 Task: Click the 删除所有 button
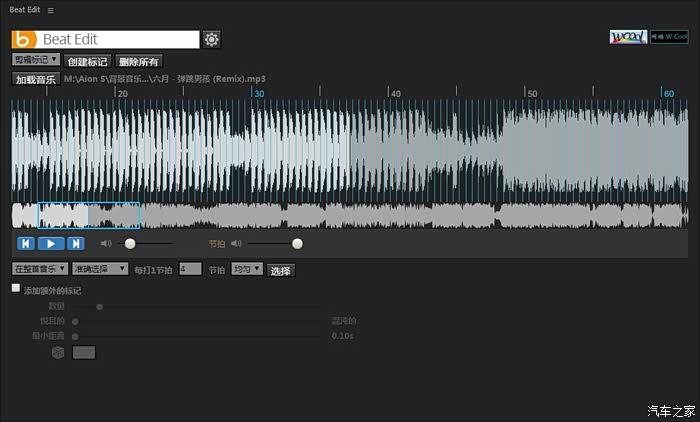pyautogui.click(x=138, y=62)
